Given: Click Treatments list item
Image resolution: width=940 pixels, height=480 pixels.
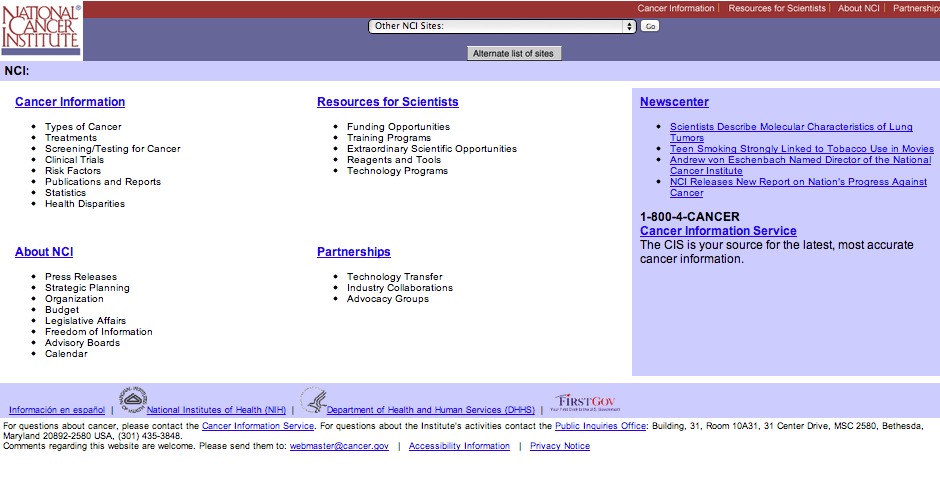Looking at the screenshot, I should tap(71, 138).
